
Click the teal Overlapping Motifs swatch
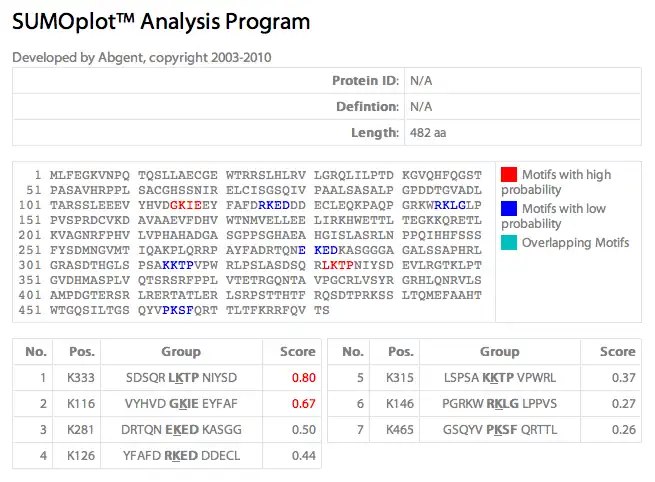click(x=508, y=242)
